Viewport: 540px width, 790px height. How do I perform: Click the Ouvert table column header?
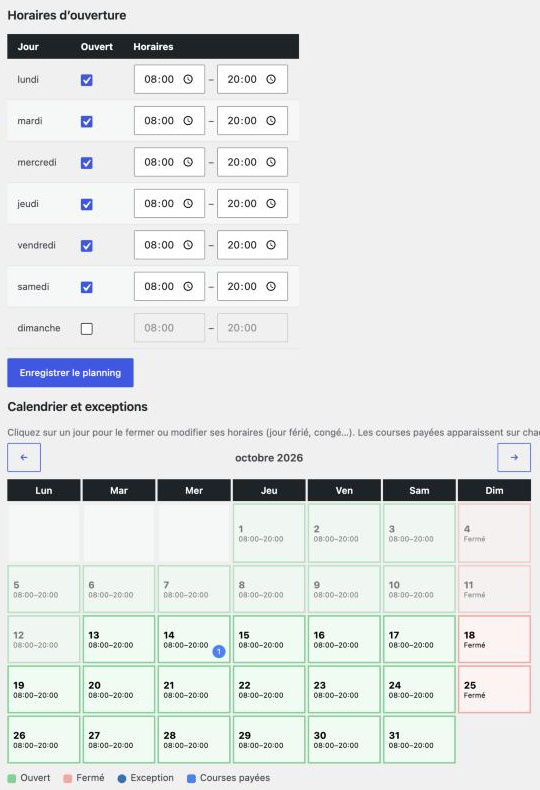(x=97, y=46)
